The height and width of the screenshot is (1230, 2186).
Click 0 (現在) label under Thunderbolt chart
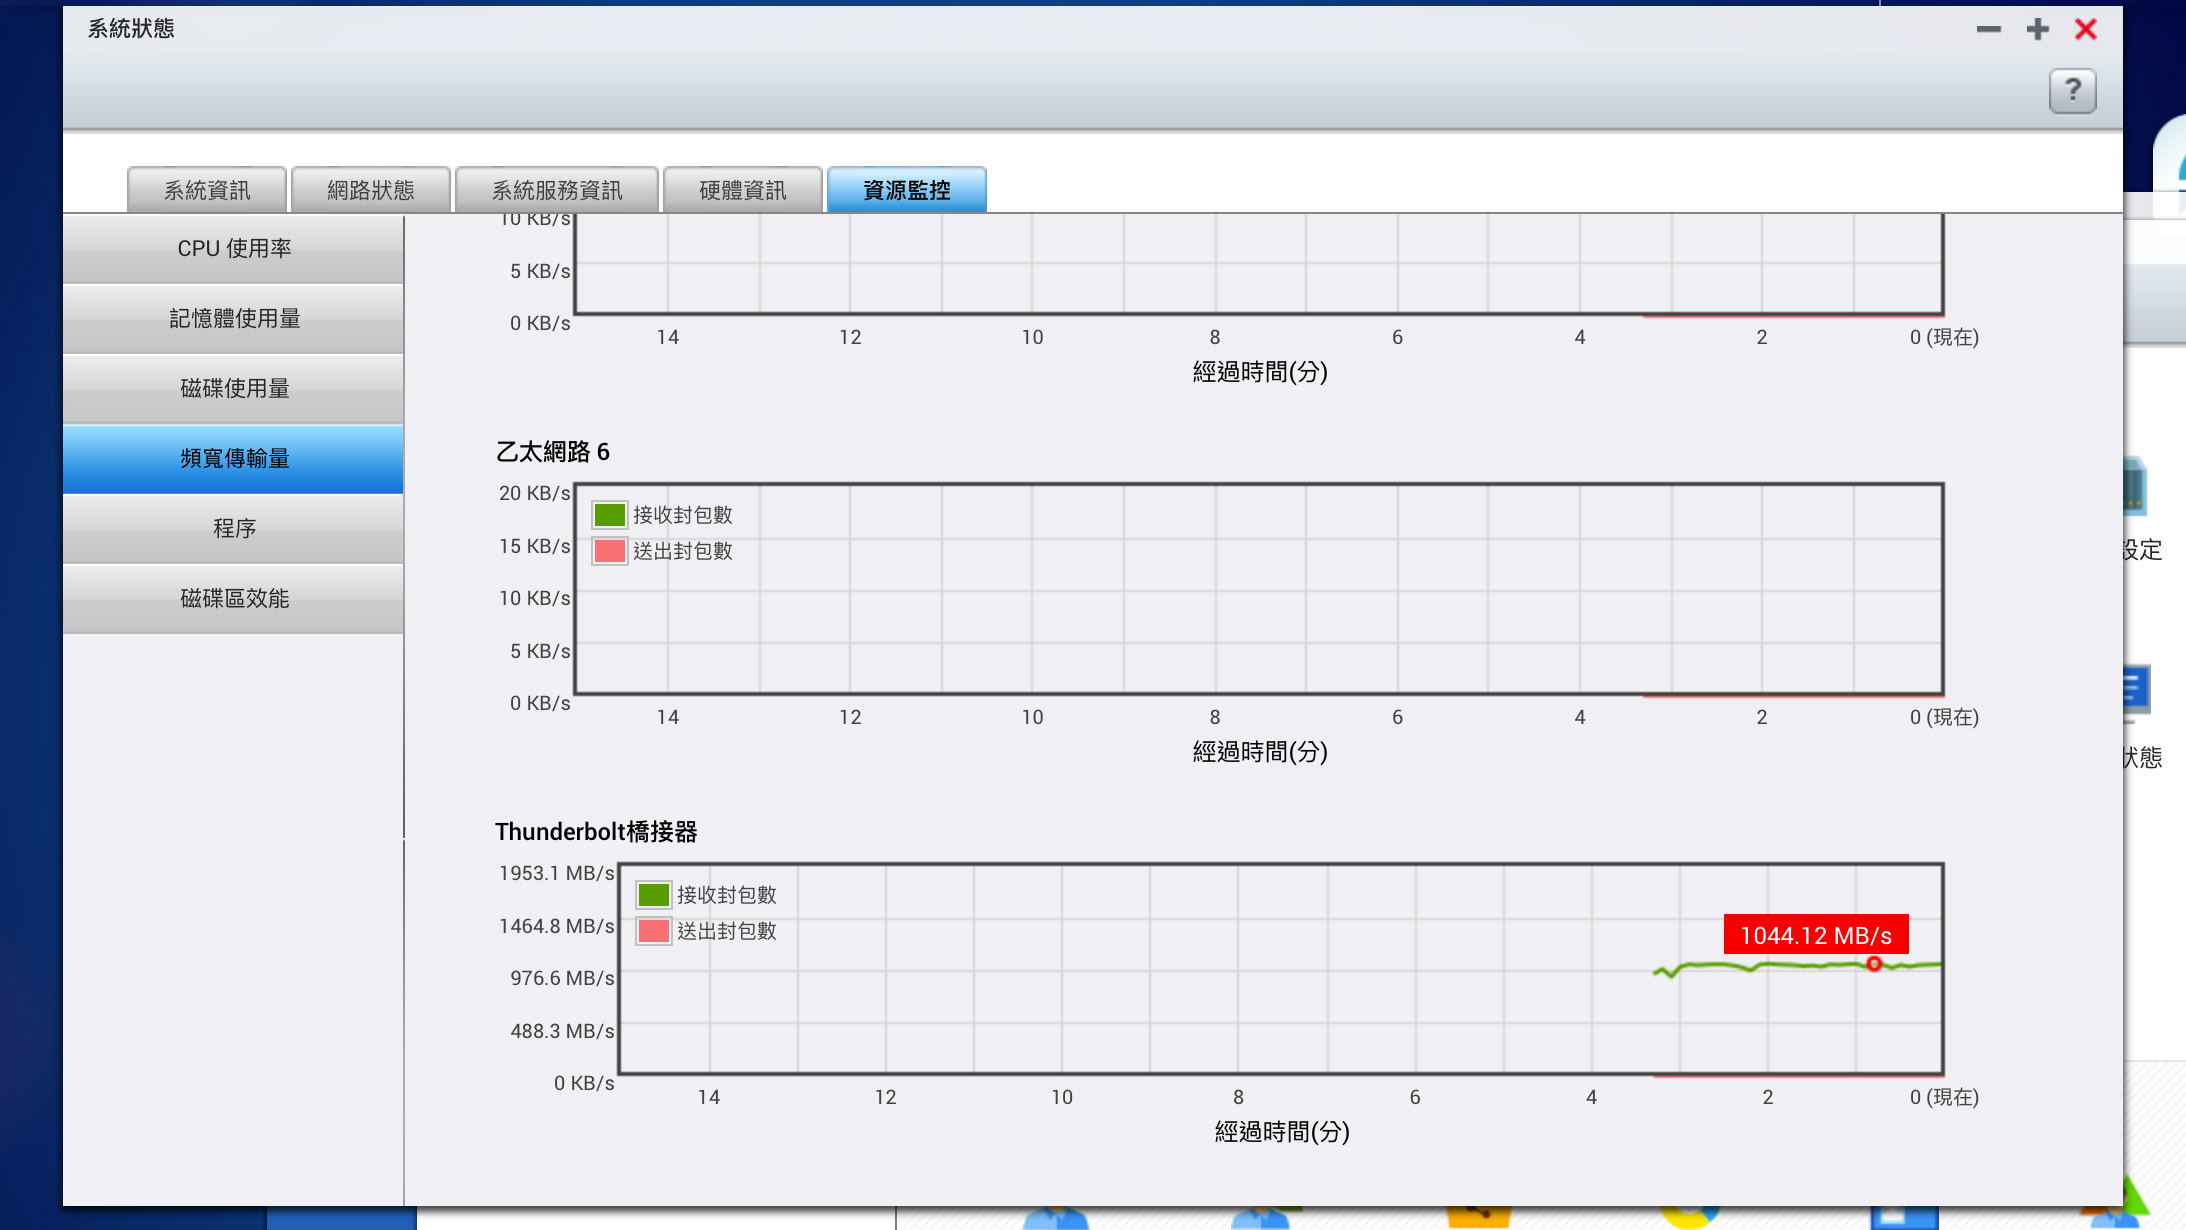point(1944,1097)
